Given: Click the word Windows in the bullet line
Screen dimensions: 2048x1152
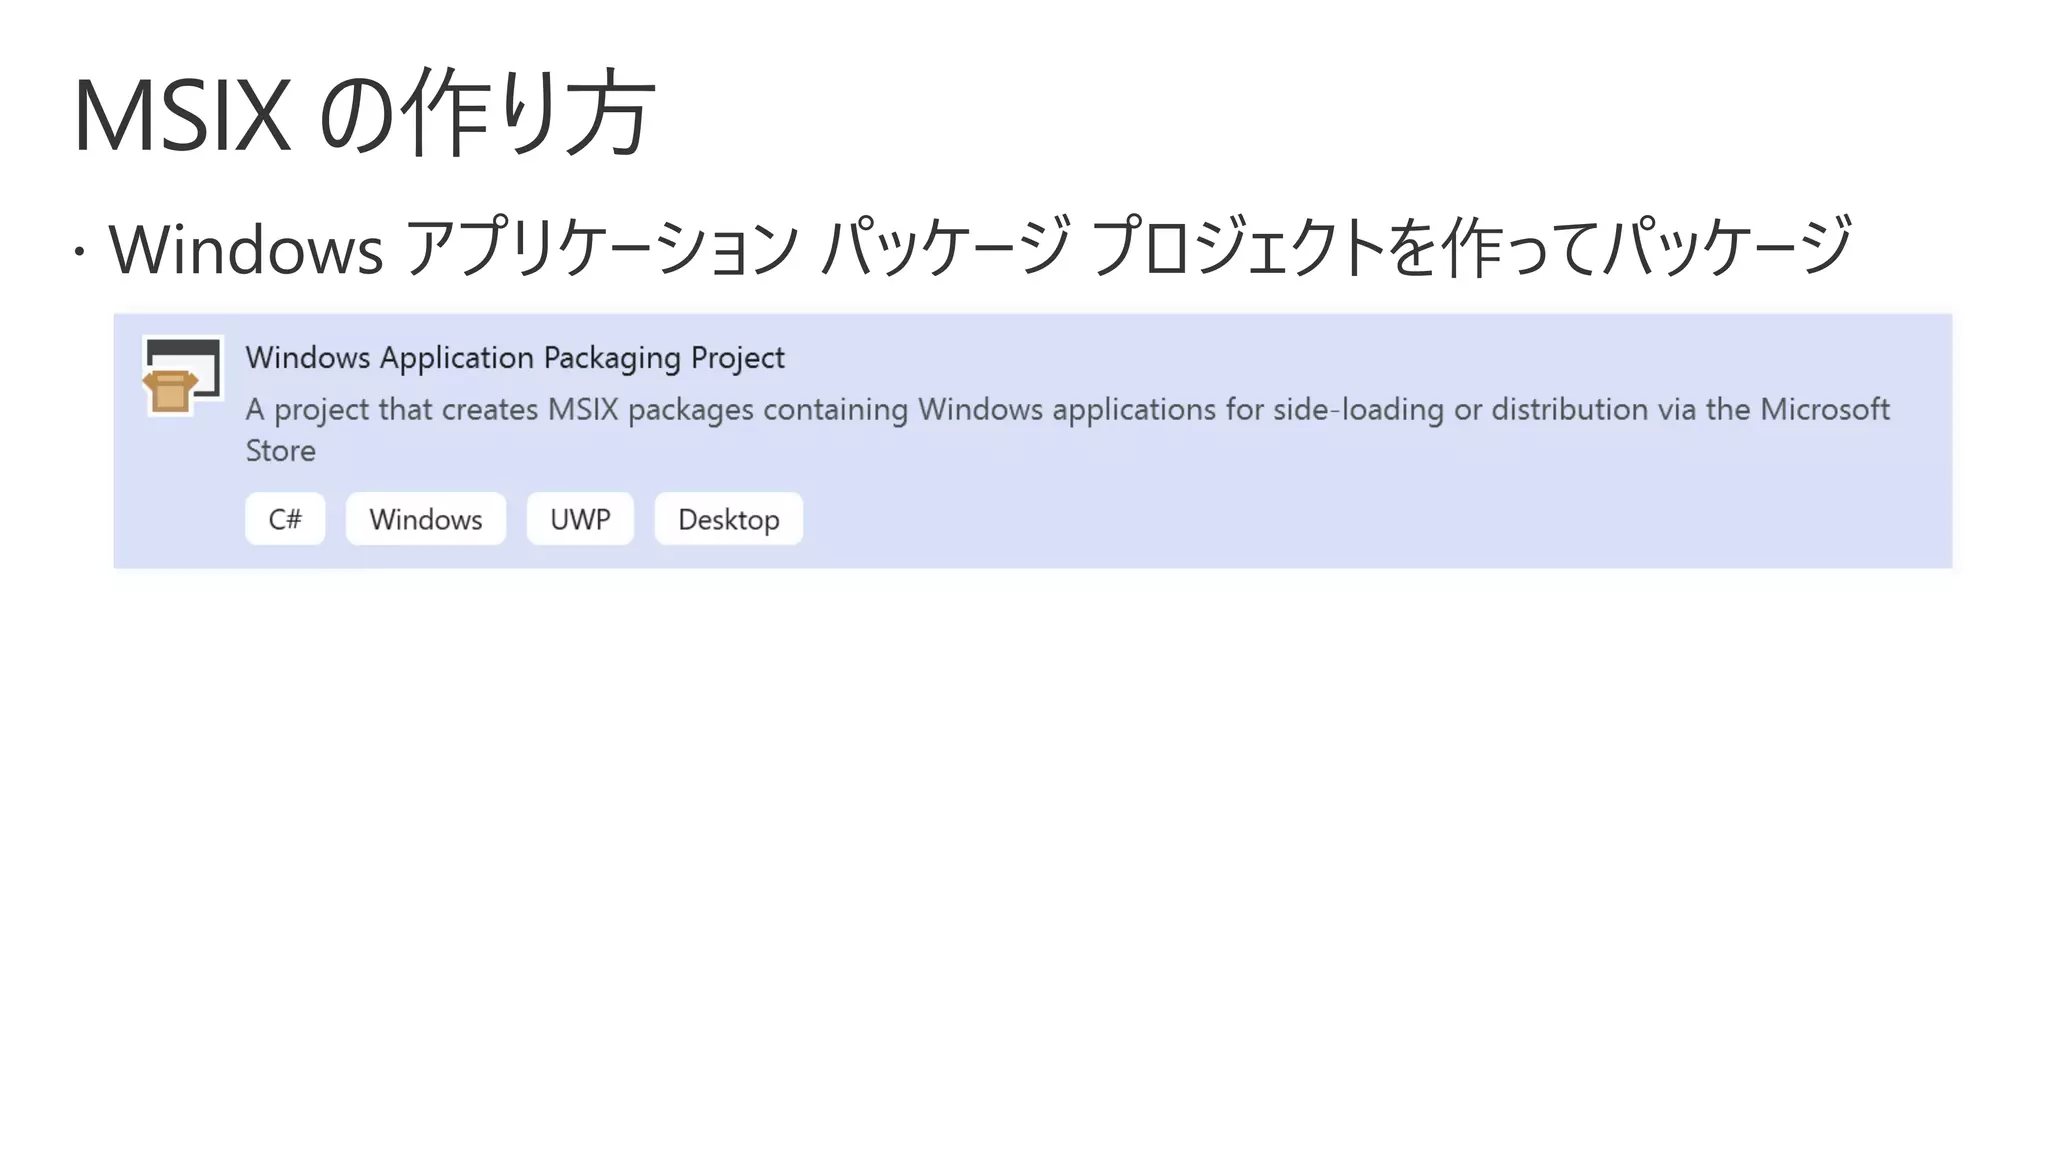Looking at the screenshot, I should (246, 249).
